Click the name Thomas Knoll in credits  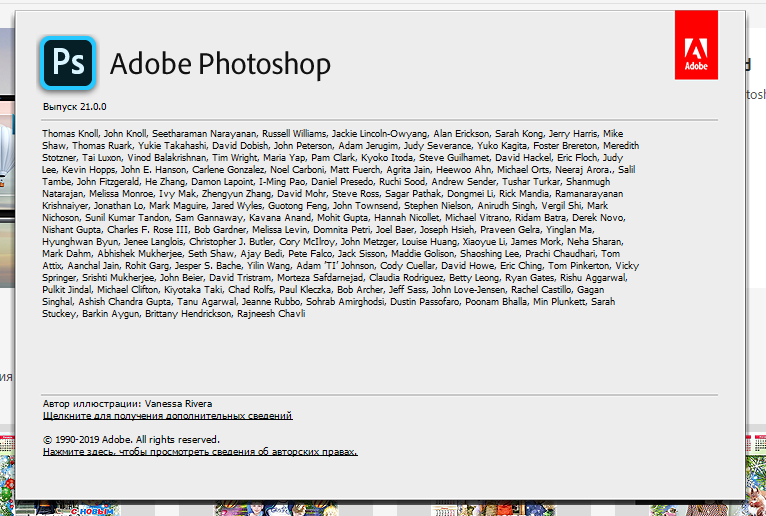coord(70,133)
